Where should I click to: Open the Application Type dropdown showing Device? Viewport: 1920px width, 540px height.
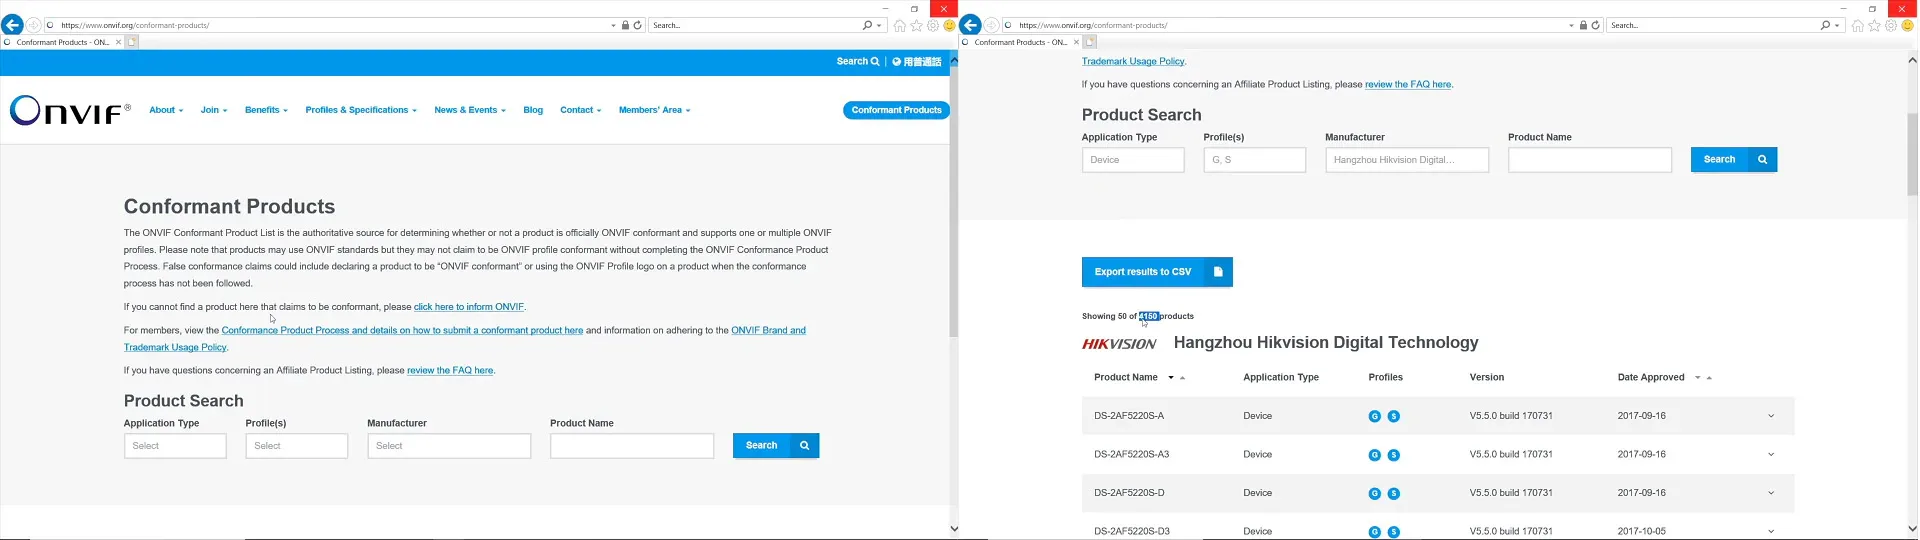click(1133, 160)
